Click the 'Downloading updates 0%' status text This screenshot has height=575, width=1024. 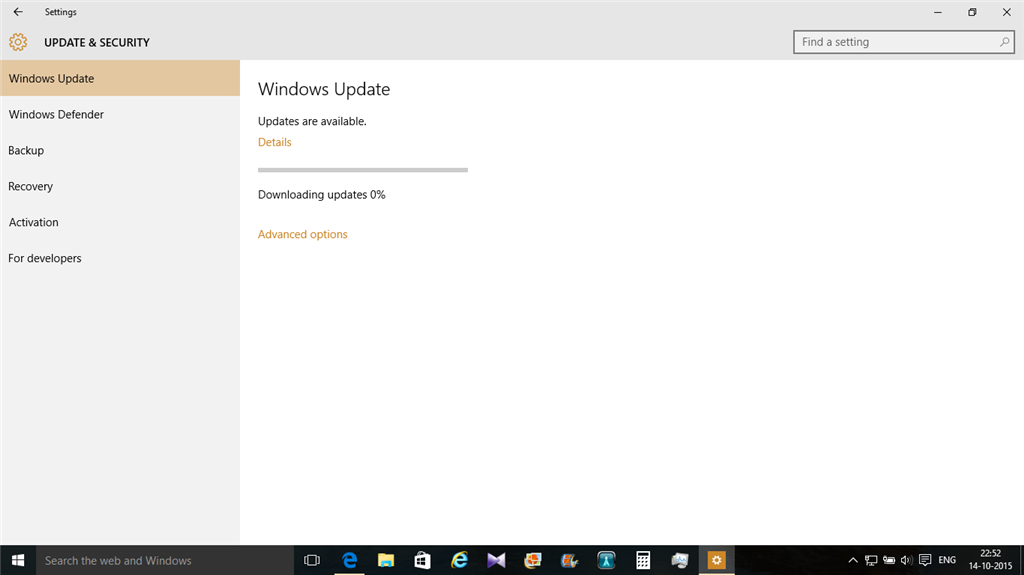321,195
